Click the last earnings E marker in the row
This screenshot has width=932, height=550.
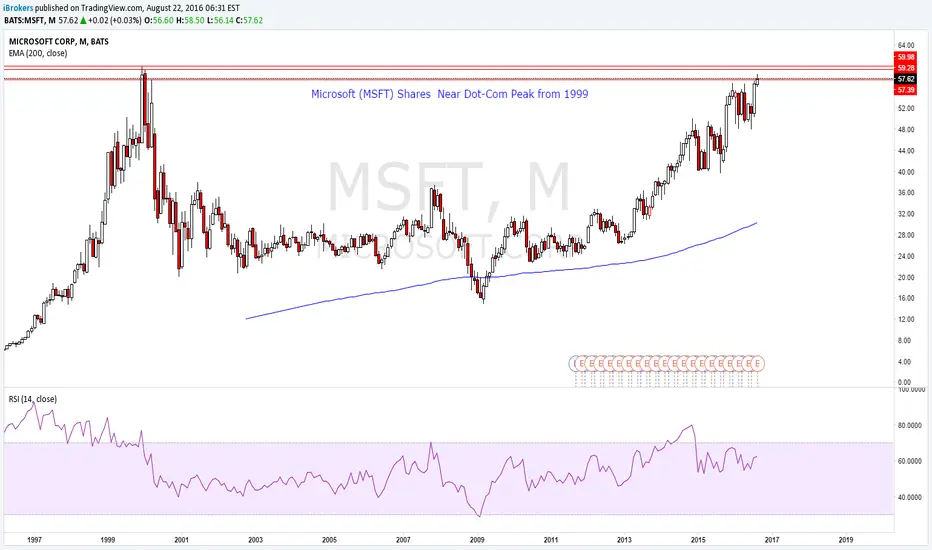pyautogui.click(x=757, y=363)
